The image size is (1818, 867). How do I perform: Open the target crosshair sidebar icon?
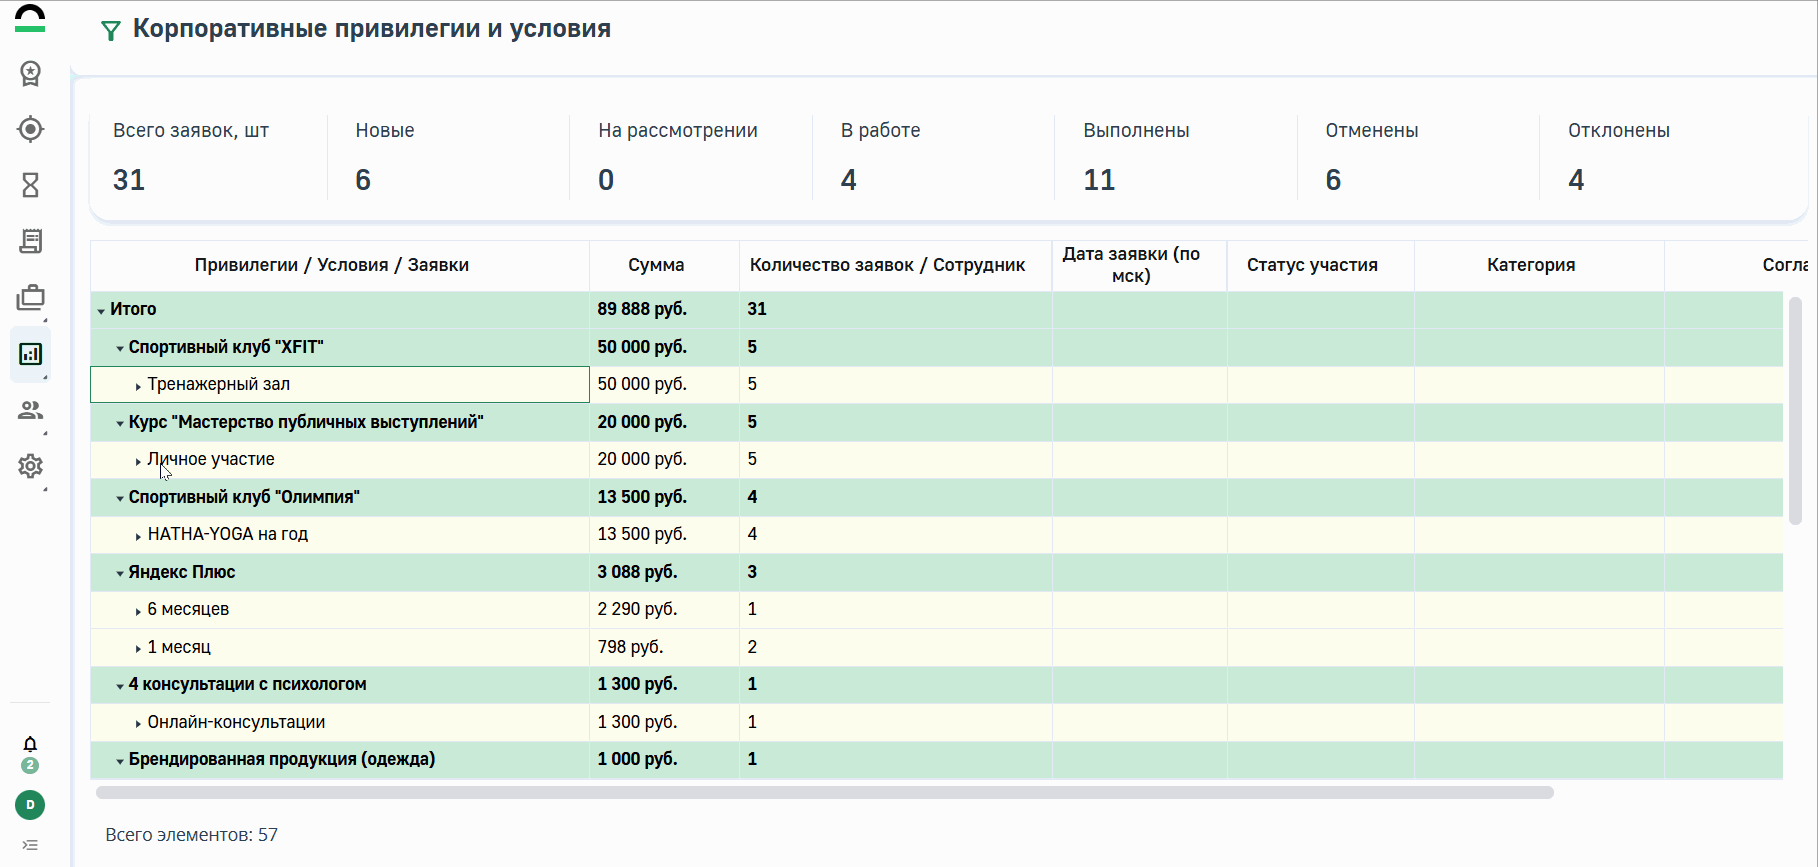31,129
